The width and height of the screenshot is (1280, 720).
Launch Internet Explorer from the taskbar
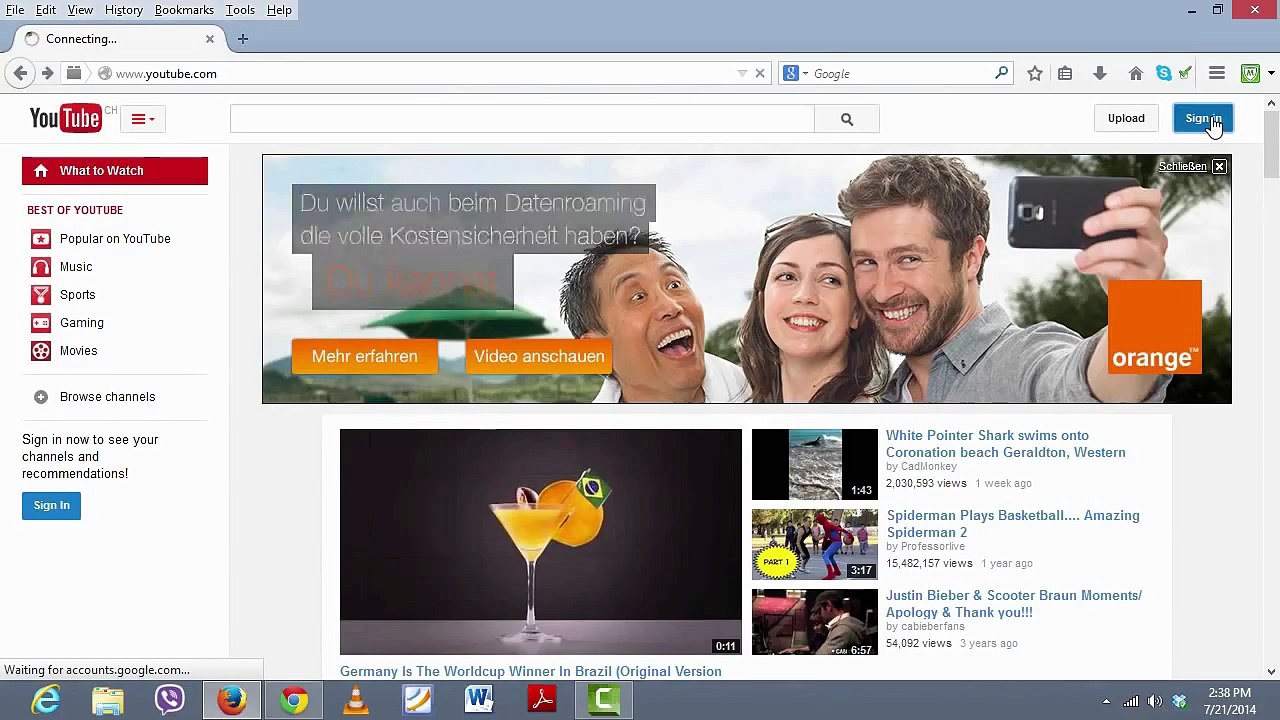(46, 700)
